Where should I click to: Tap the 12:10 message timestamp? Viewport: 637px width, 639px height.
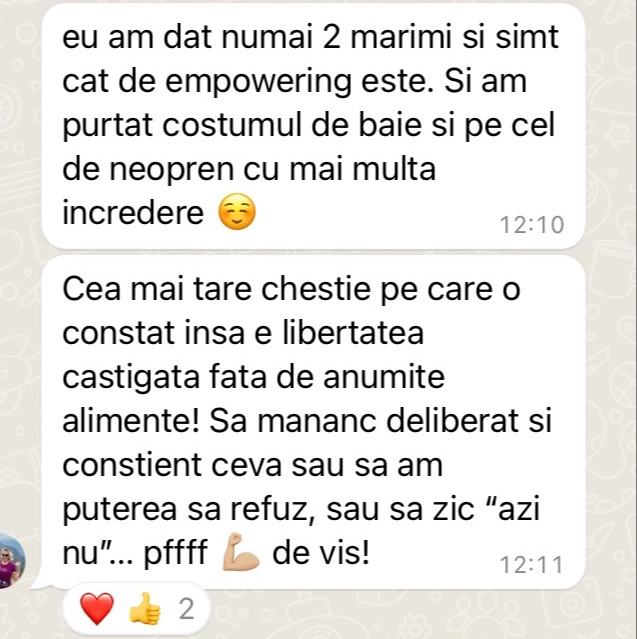[532, 225]
